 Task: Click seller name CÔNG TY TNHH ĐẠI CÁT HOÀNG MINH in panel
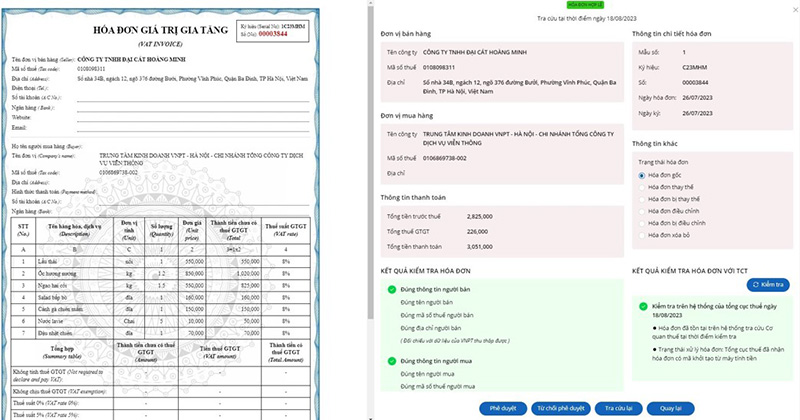tap(475, 52)
